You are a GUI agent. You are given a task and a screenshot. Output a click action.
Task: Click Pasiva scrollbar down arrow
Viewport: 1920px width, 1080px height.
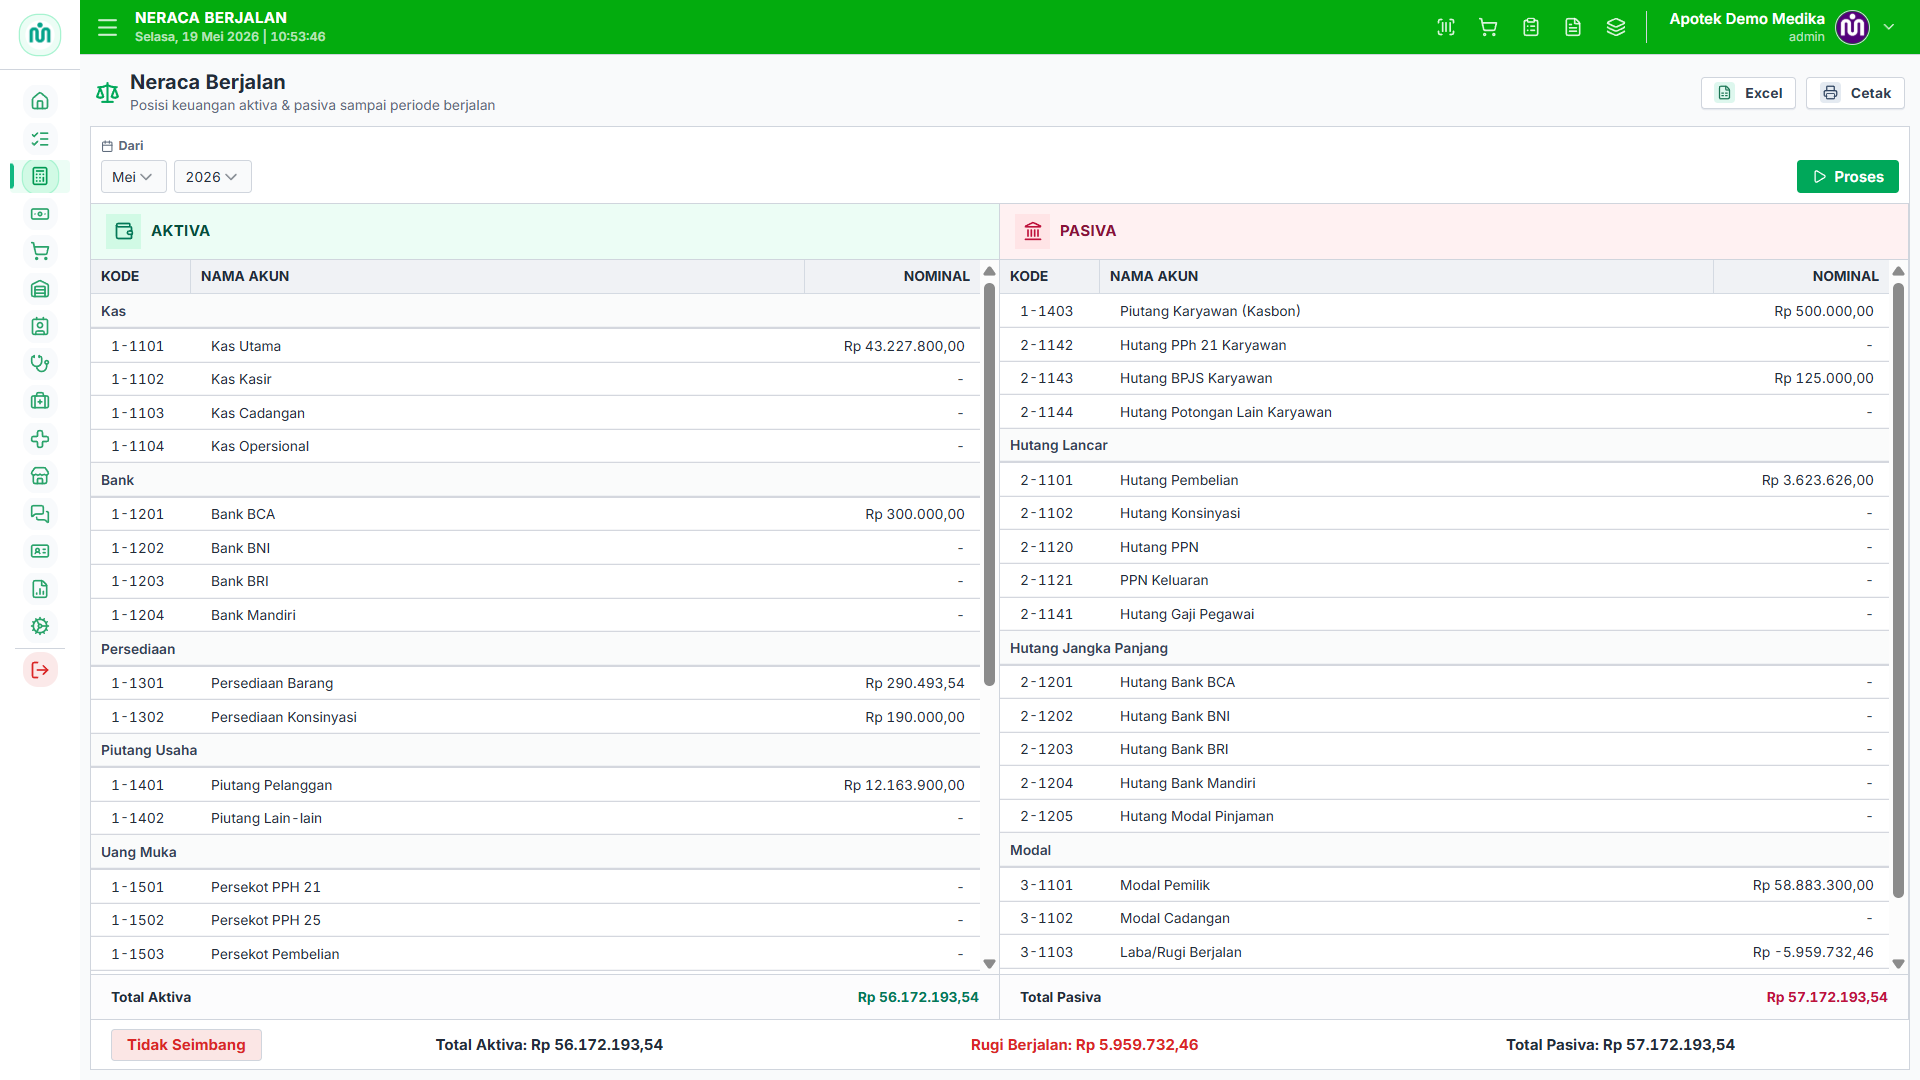[1898, 964]
